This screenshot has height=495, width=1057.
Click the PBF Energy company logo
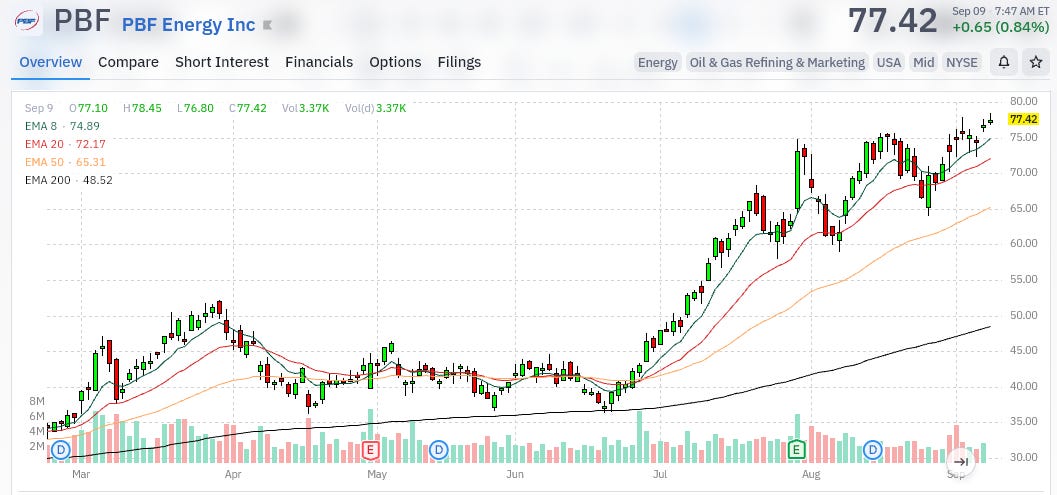coord(27,21)
